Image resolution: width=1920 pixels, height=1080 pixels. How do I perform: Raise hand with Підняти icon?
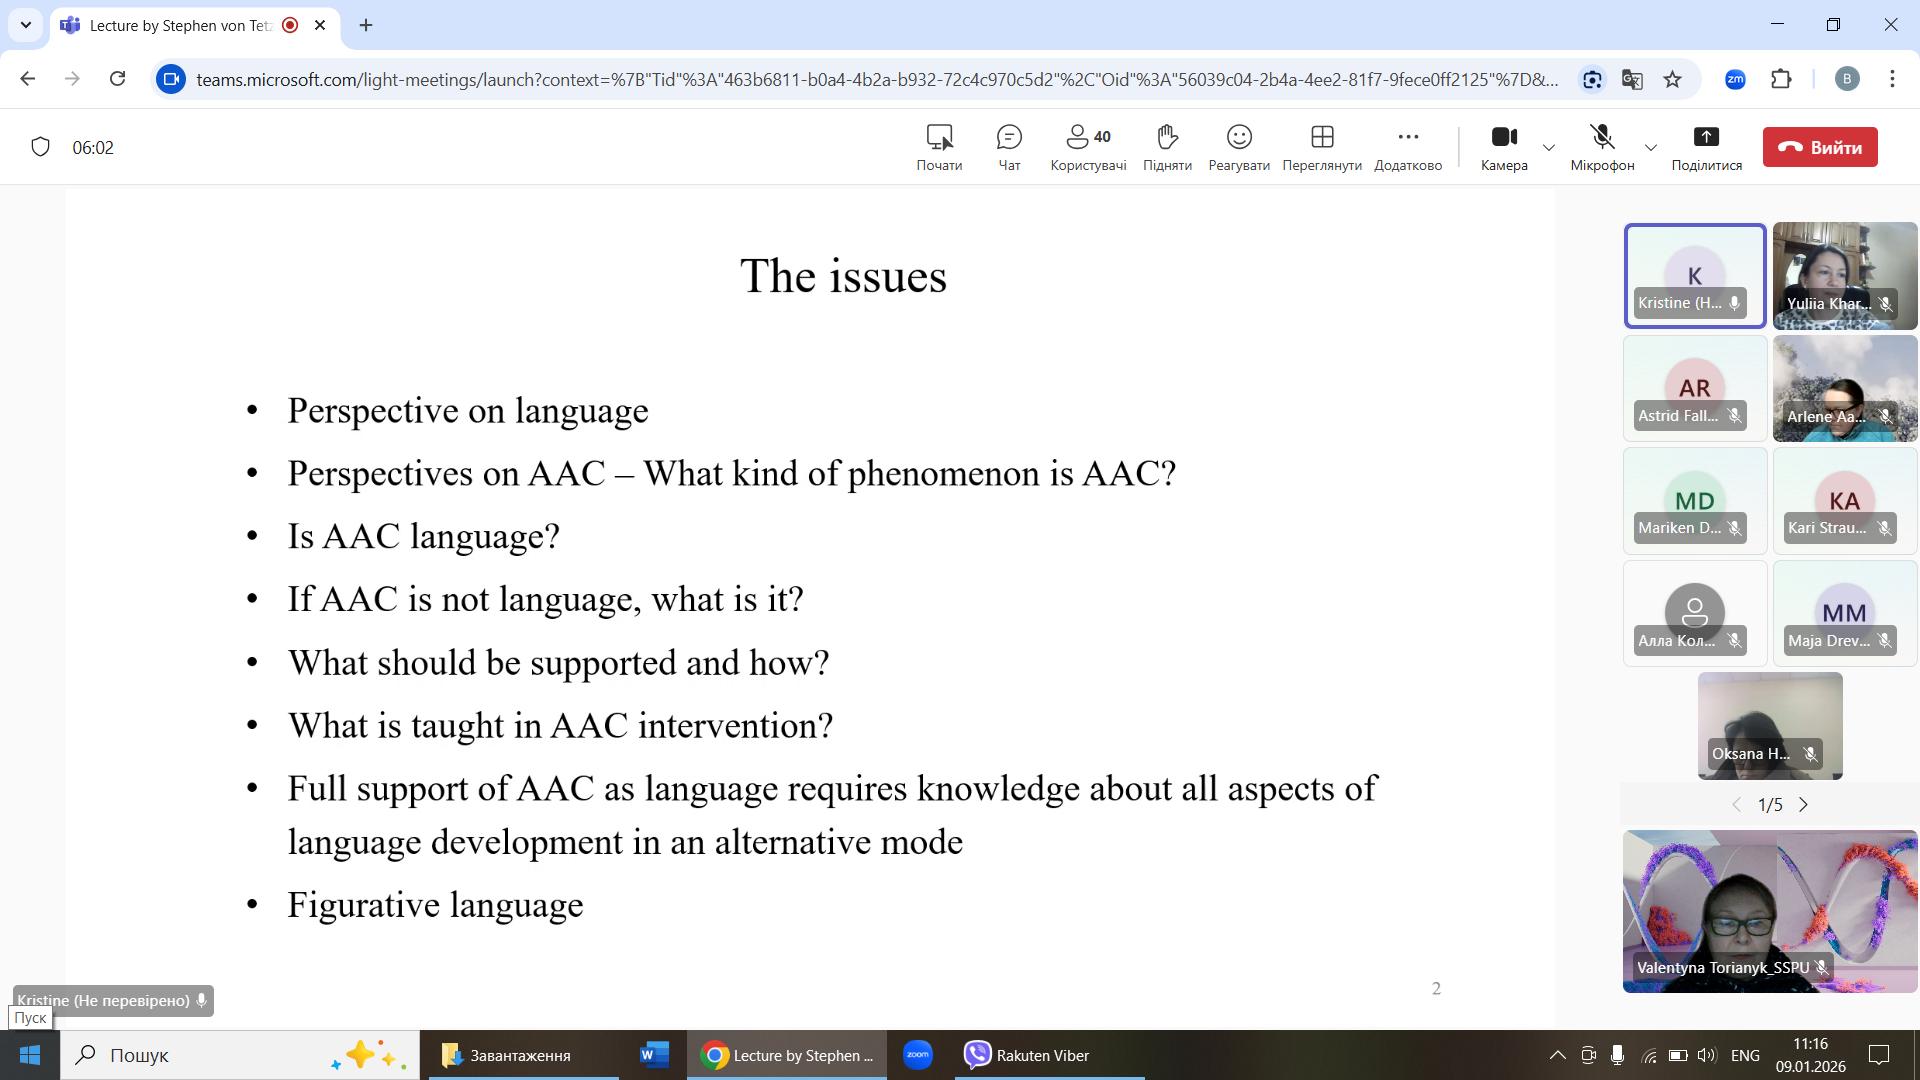pyautogui.click(x=1166, y=147)
